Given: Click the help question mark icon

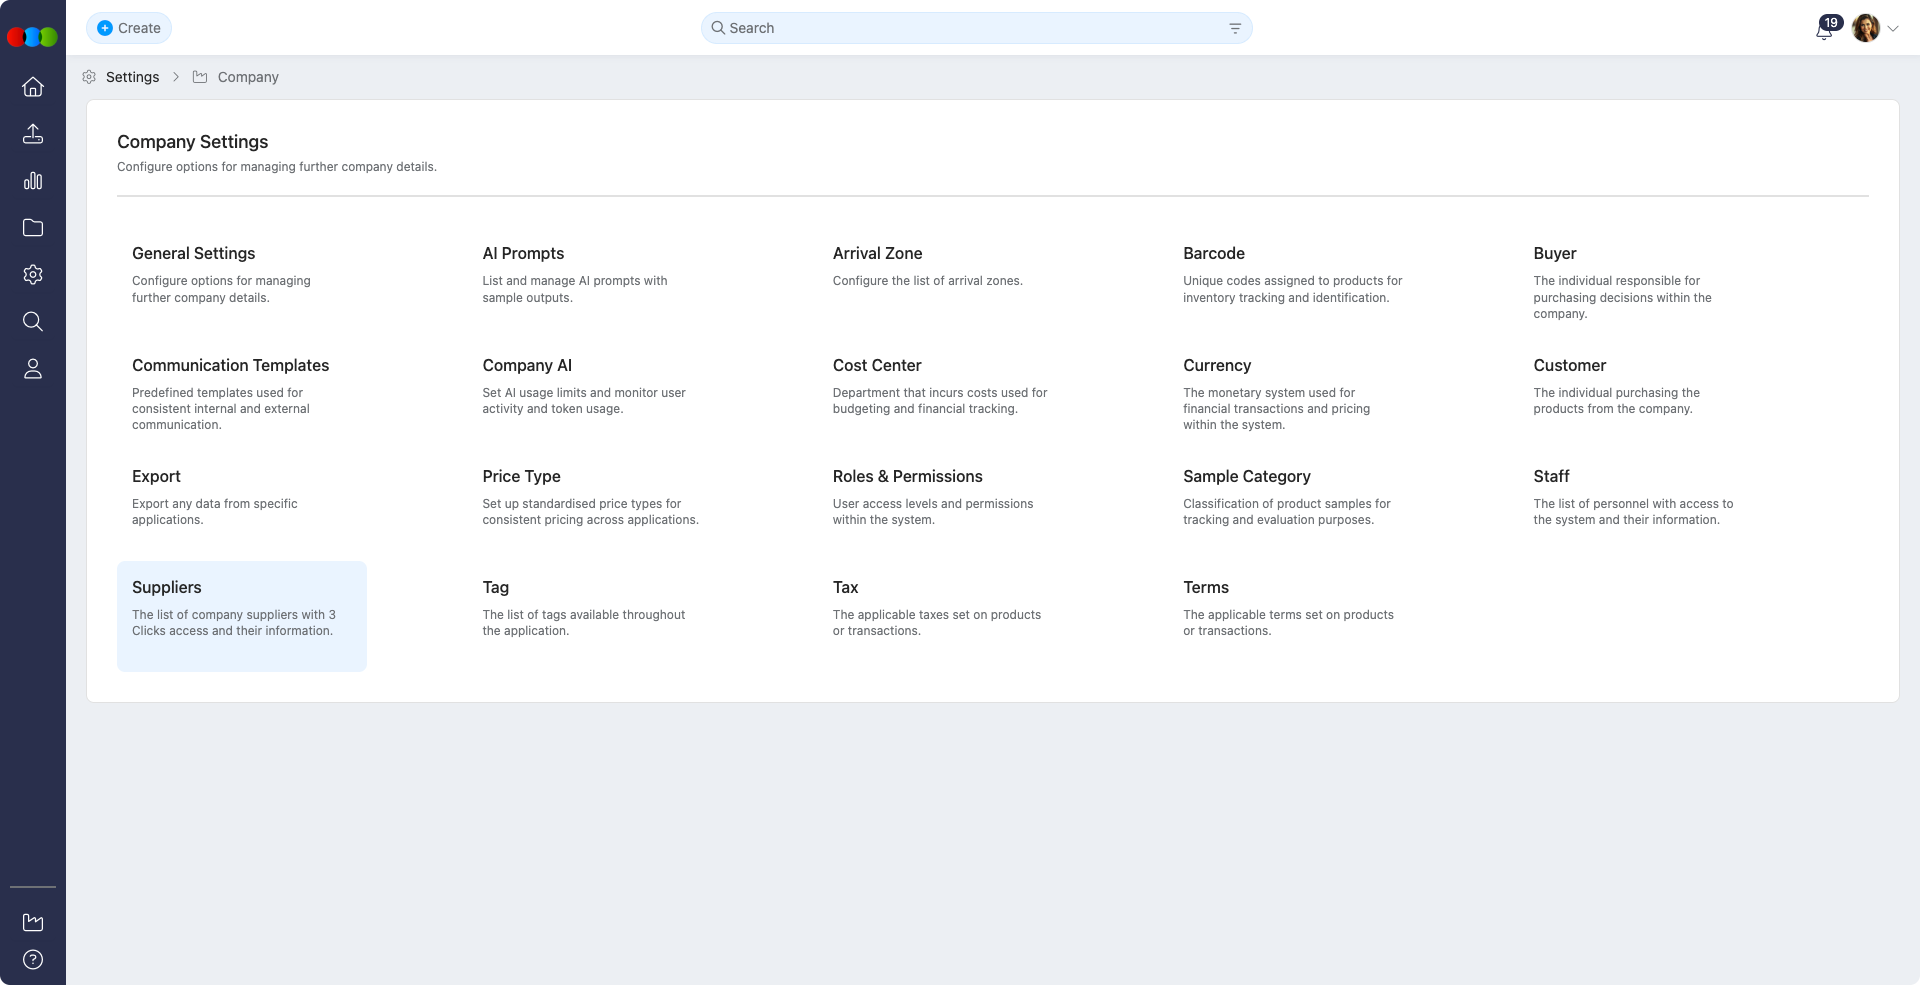Looking at the screenshot, I should [x=33, y=960].
